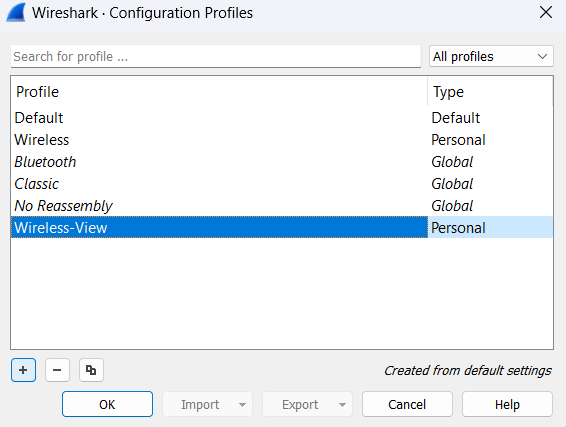Sort by the Profile column header
The width and height of the screenshot is (566, 427).
point(219,92)
